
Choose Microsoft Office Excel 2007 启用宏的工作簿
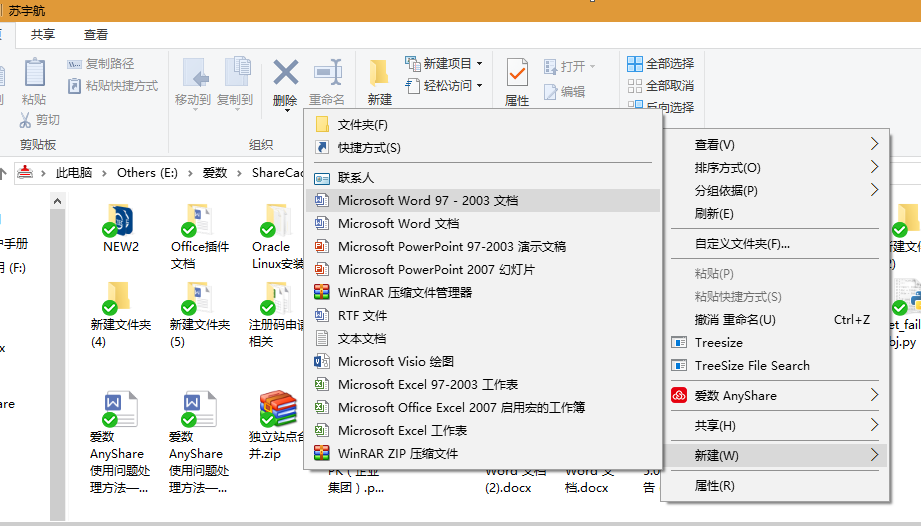483,407
